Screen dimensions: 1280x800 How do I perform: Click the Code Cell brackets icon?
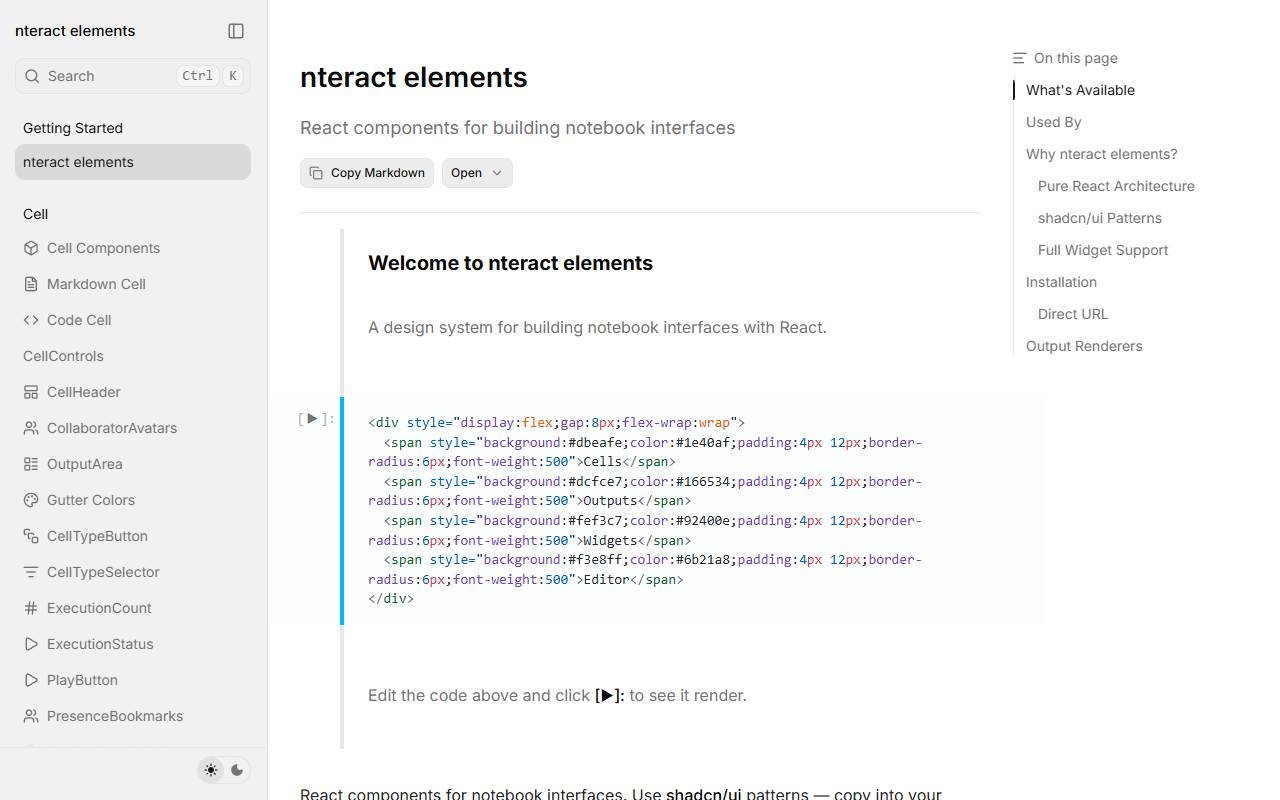click(31, 320)
